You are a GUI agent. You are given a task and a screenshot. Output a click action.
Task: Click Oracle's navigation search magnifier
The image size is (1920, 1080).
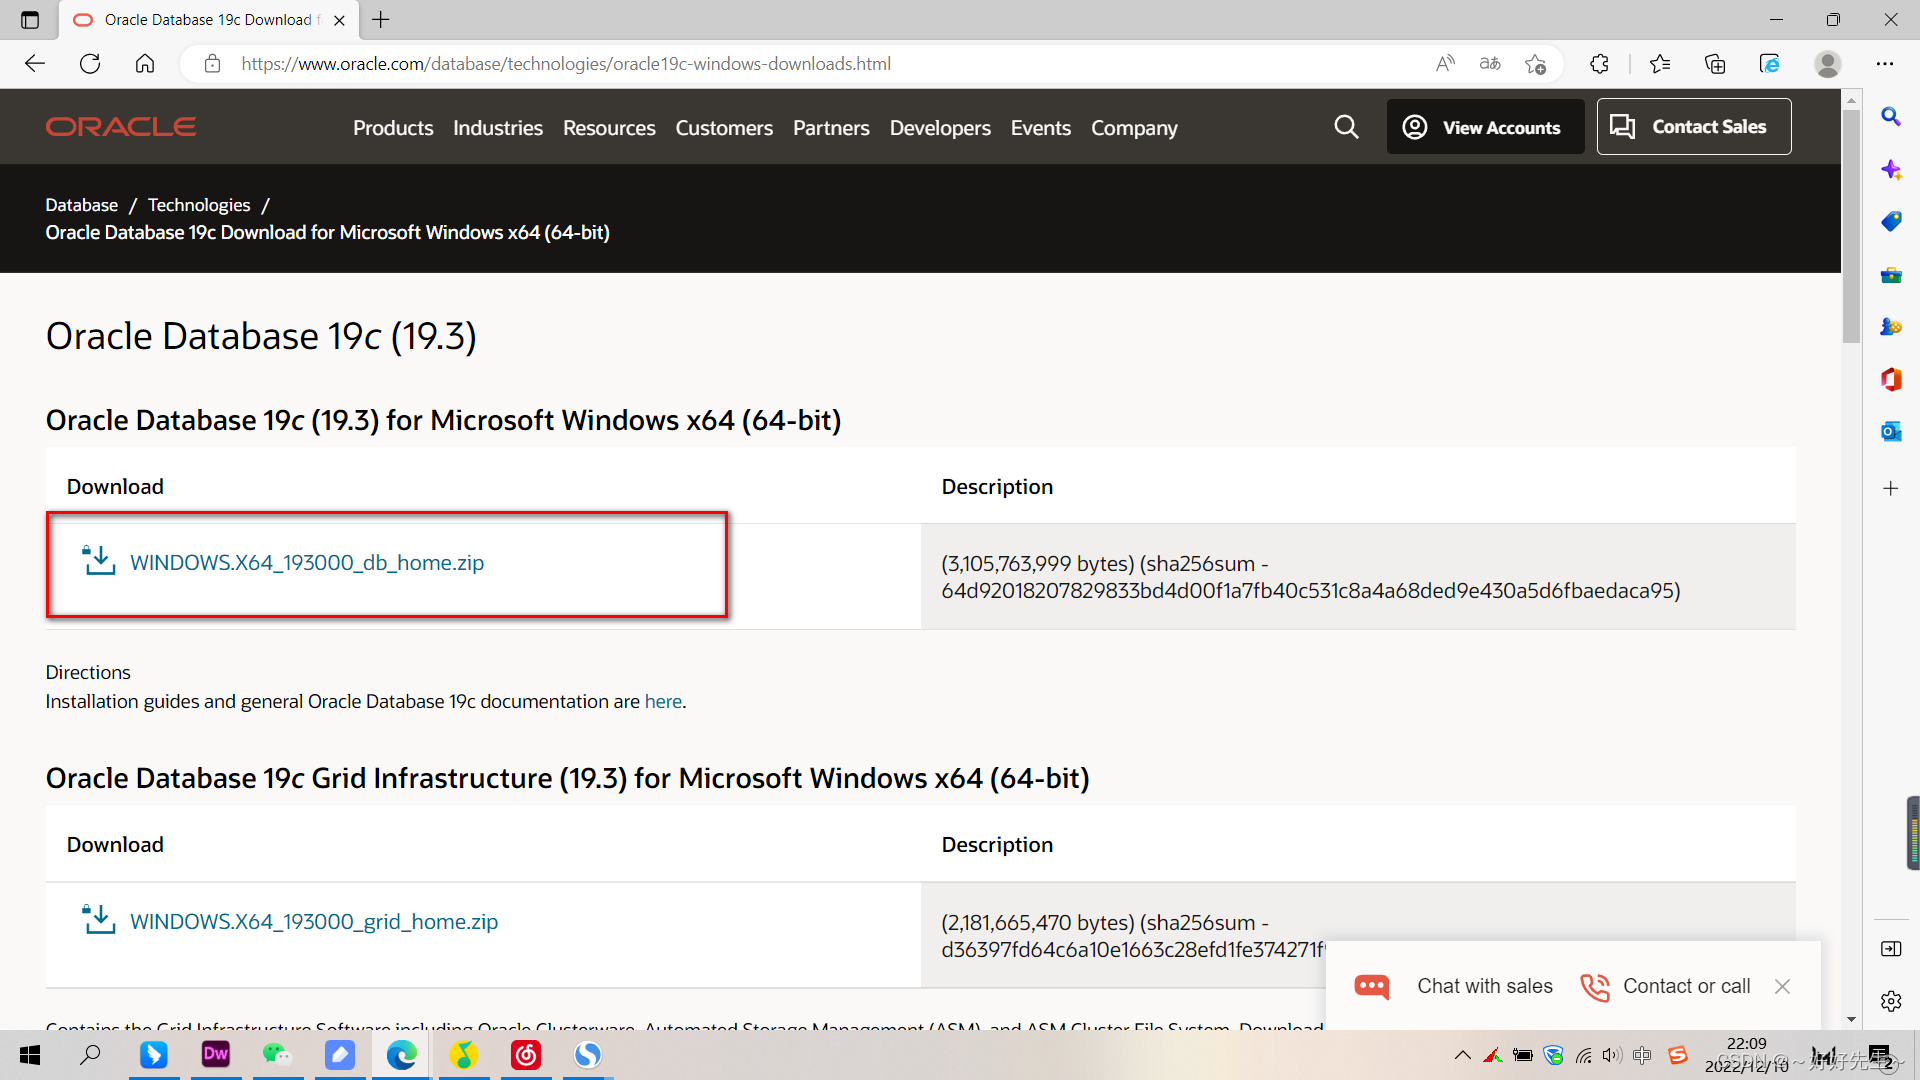coord(1346,127)
